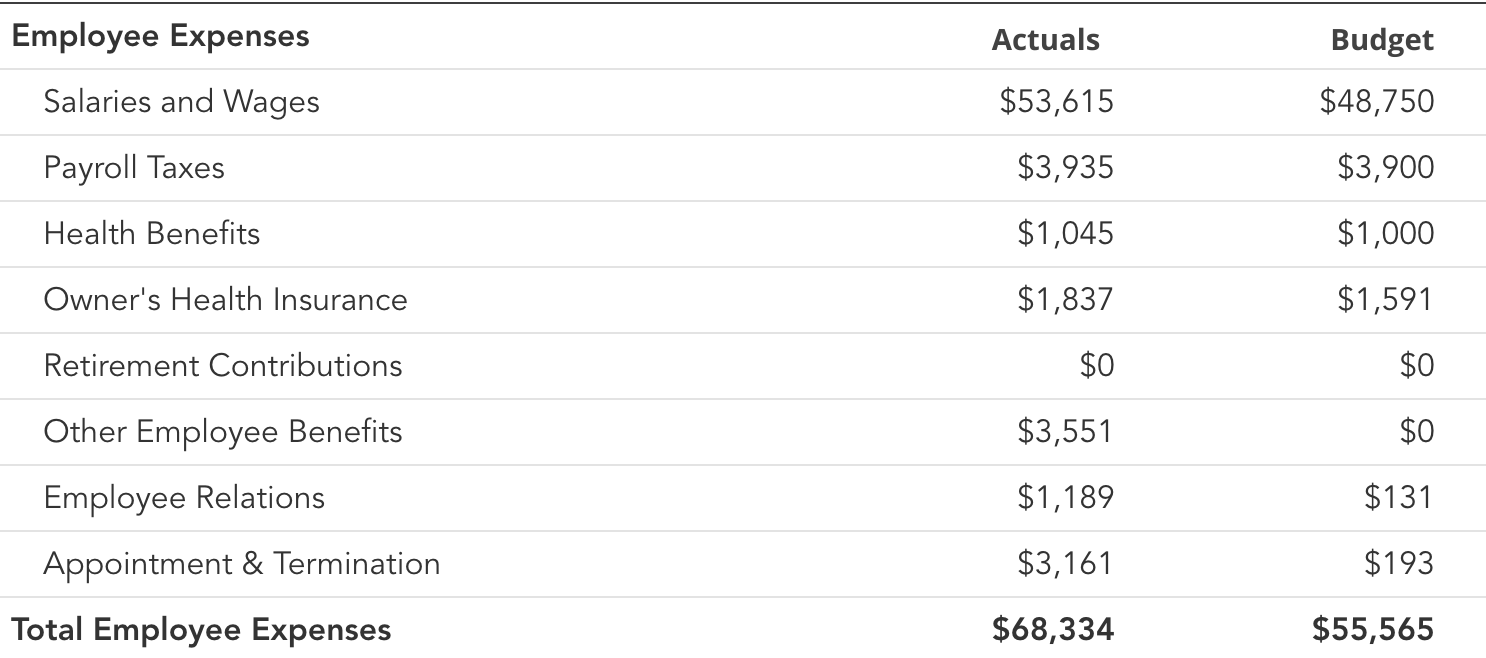Select the Salaries and Wages row label
The height and width of the screenshot is (658, 1486).
[x=181, y=102]
